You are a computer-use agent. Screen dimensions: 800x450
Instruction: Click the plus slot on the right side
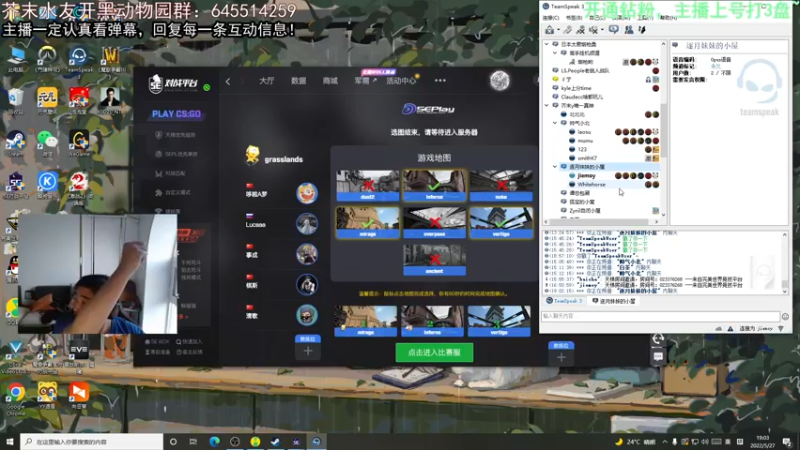pos(561,357)
